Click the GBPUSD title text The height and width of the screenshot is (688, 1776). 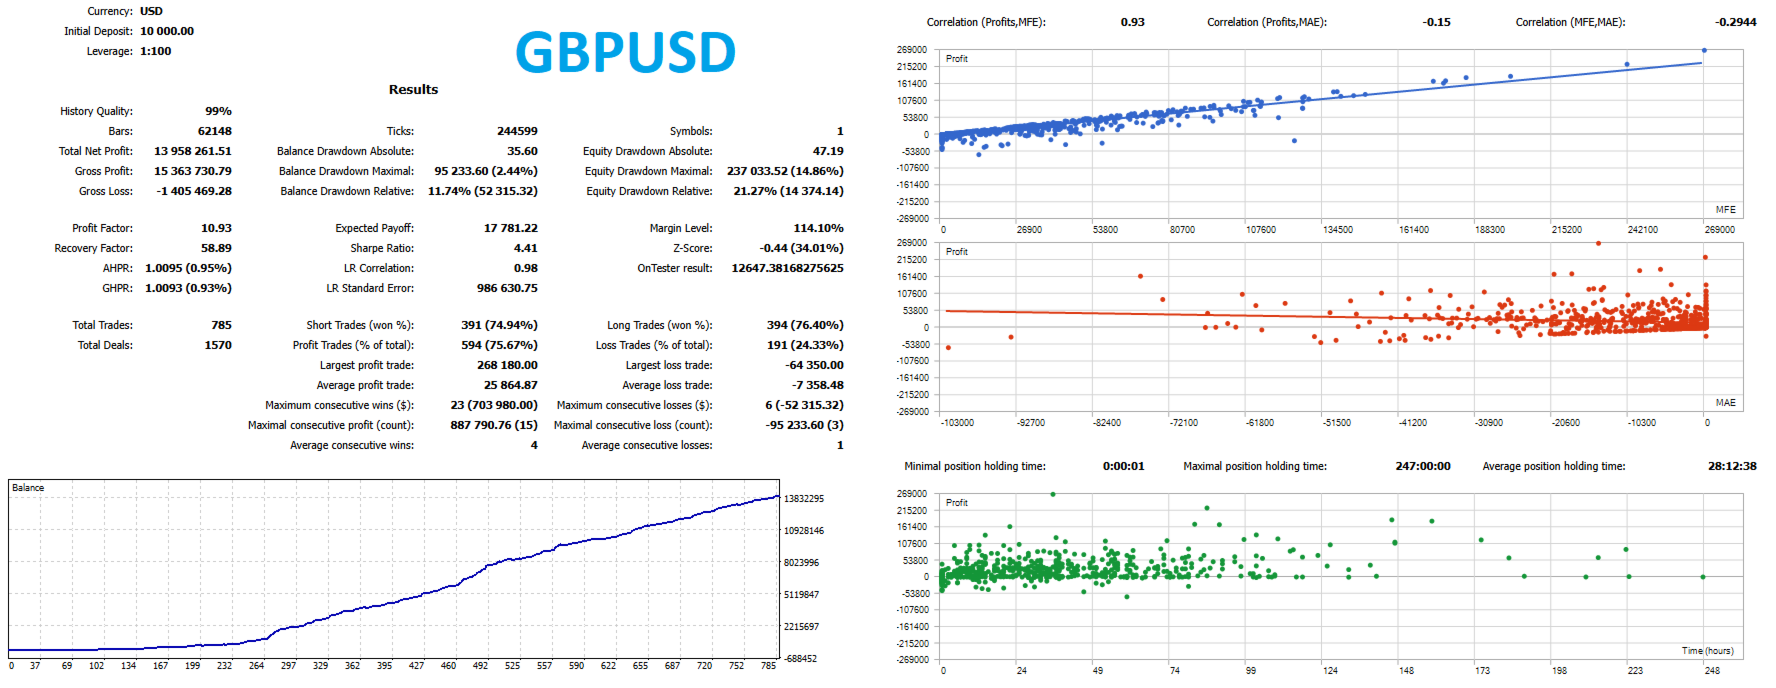point(626,52)
